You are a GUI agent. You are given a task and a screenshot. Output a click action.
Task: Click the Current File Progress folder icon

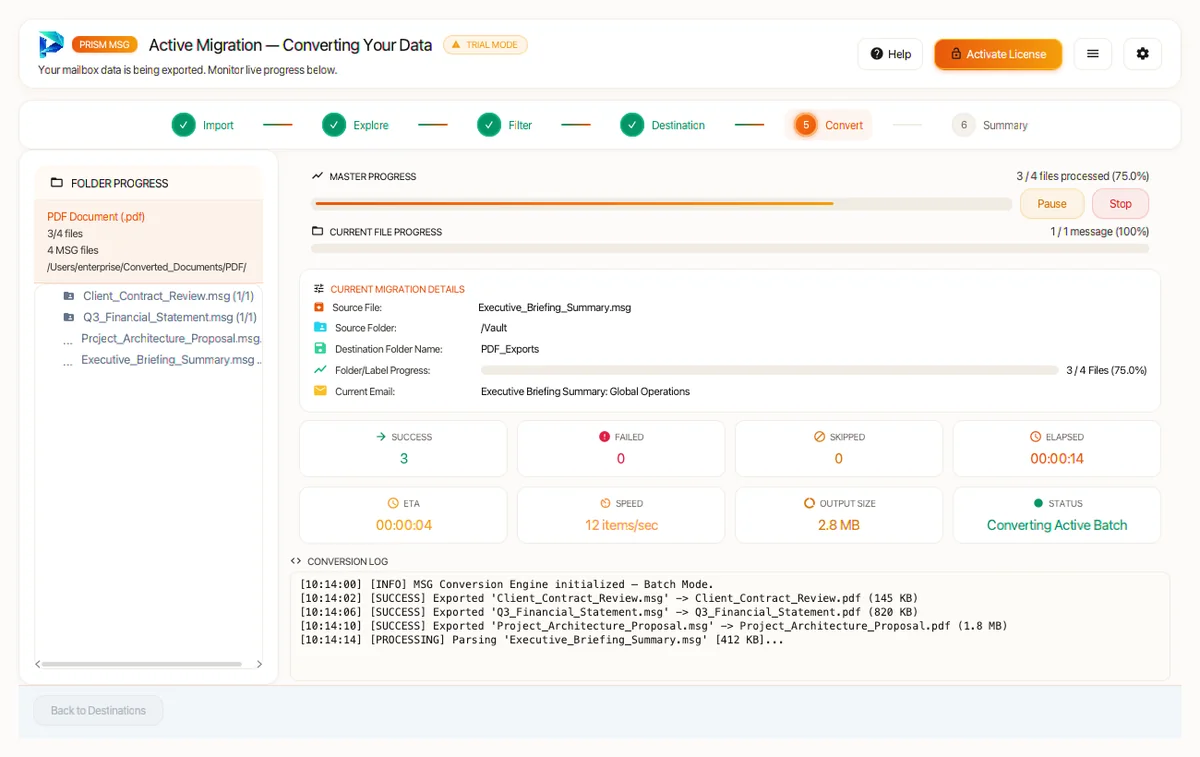(x=317, y=231)
